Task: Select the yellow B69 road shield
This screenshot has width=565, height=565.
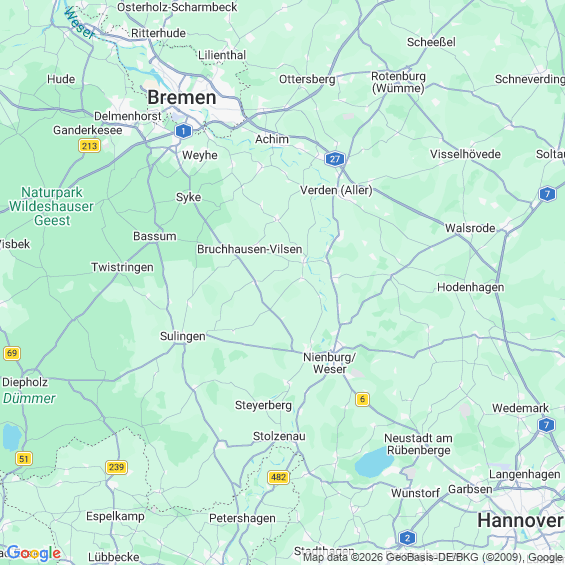Action: pos(12,353)
